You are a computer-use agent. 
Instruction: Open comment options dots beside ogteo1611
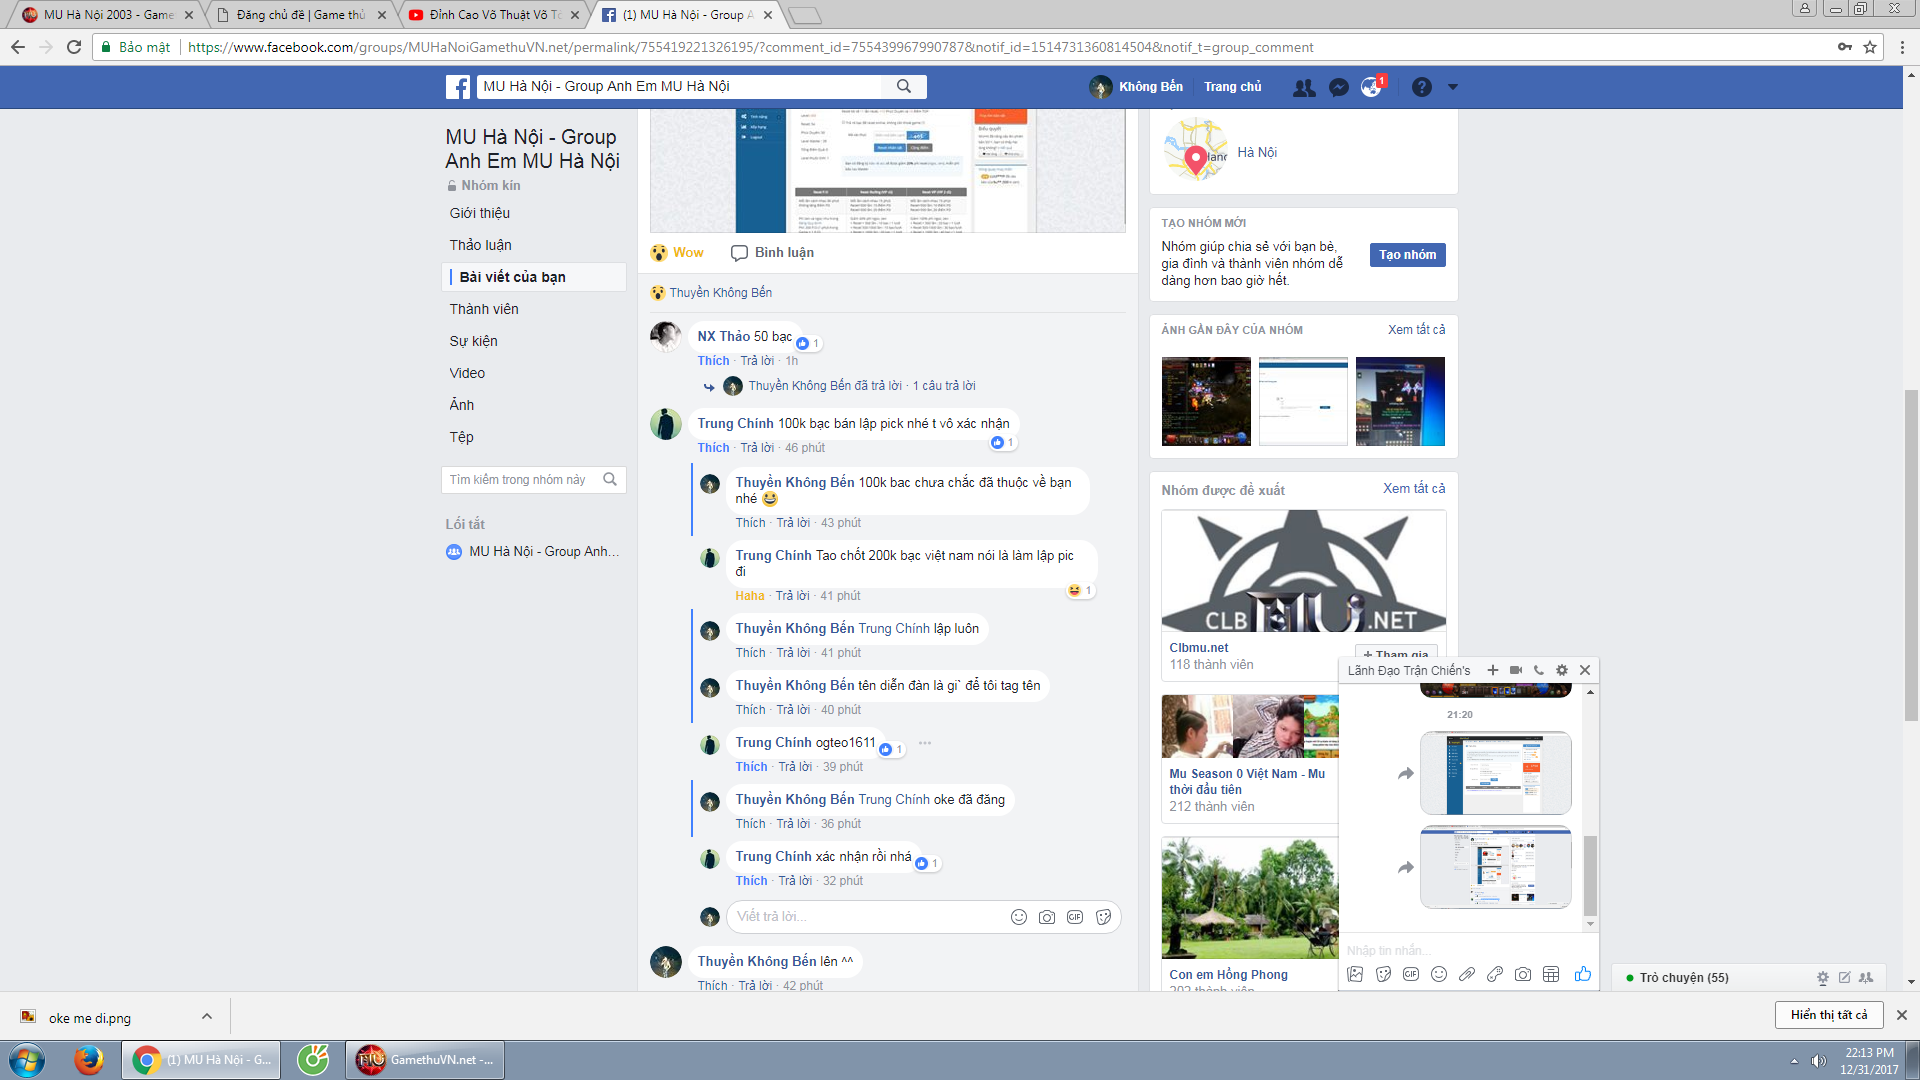[925, 743]
